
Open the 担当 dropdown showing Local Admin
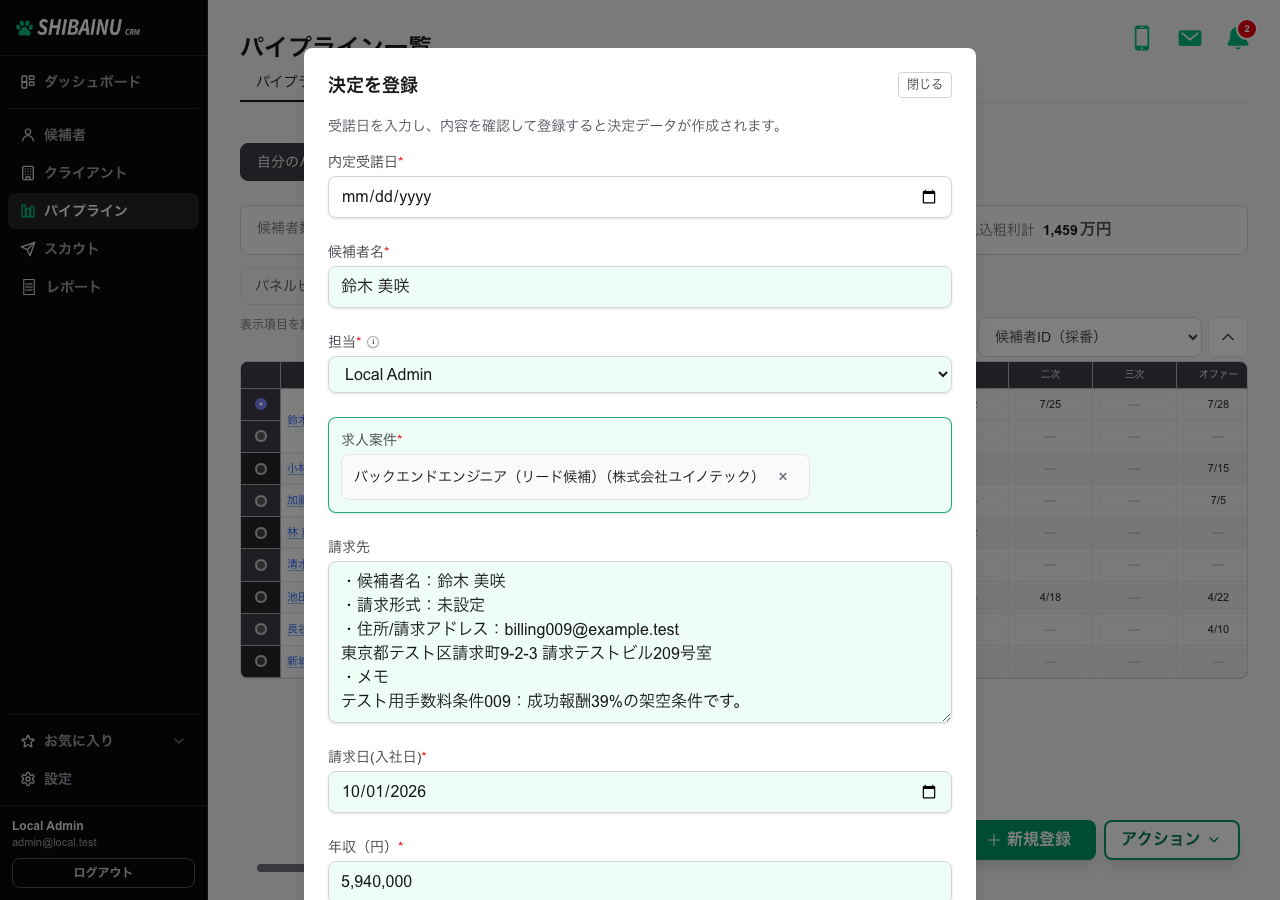point(640,375)
